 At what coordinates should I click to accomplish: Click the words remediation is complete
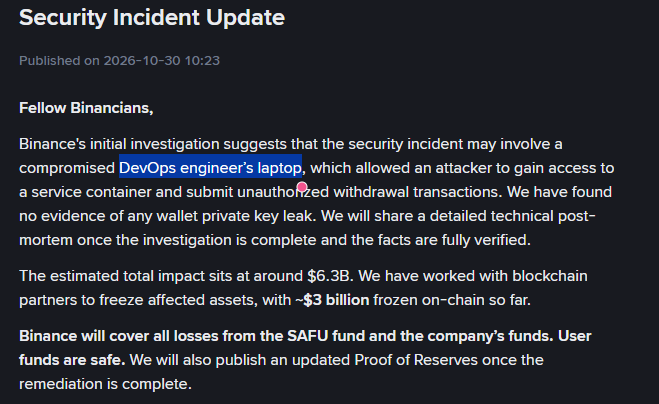pos(105,384)
